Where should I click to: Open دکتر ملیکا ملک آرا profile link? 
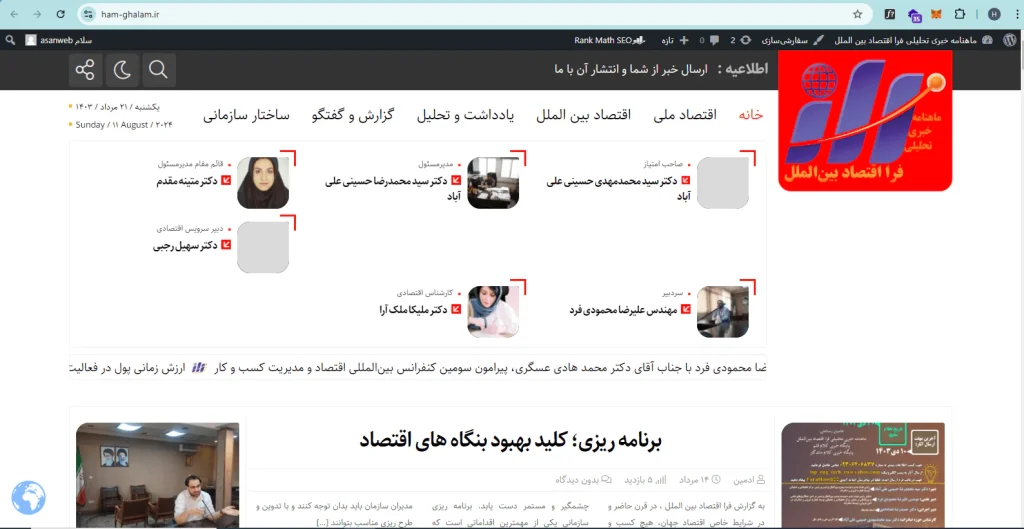click(x=413, y=310)
